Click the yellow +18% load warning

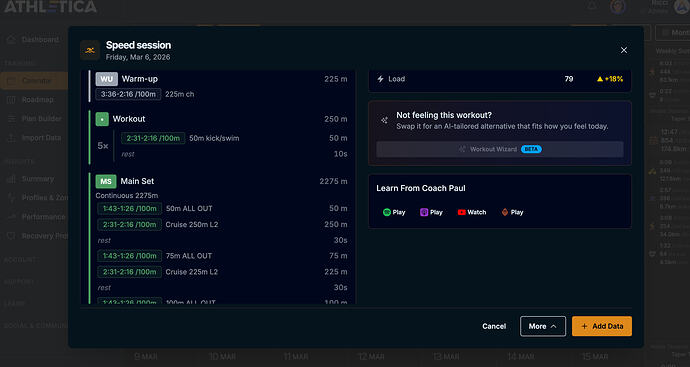pos(610,79)
